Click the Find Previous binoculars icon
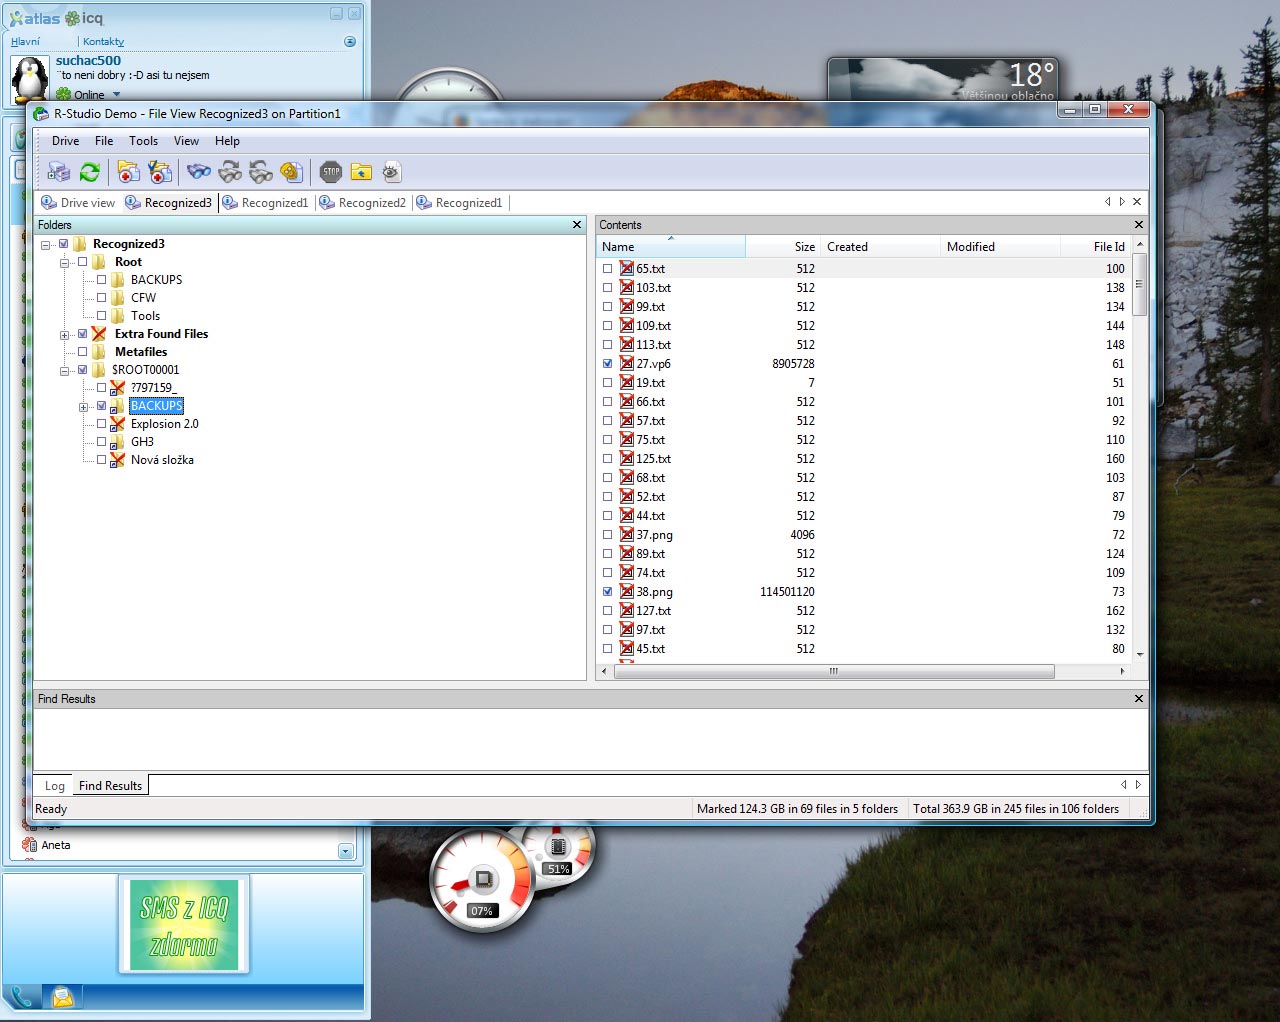This screenshot has width=1280, height=1022. 261,172
